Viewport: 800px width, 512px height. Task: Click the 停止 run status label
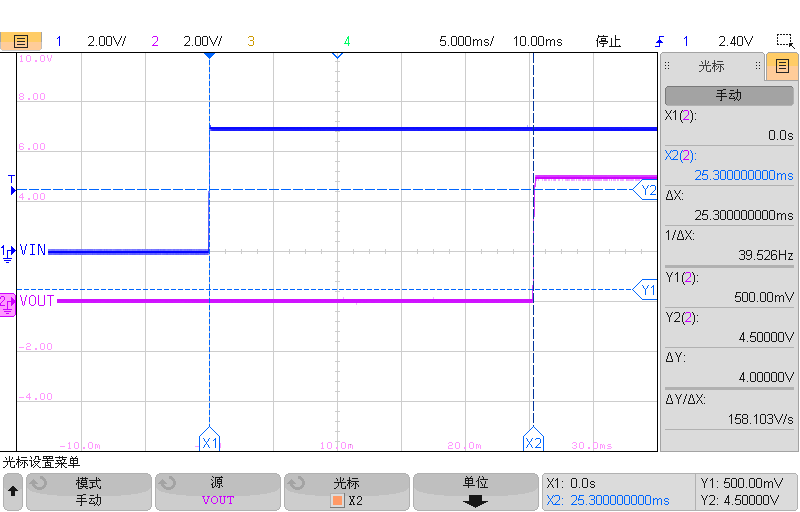click(x=608, y=41)
